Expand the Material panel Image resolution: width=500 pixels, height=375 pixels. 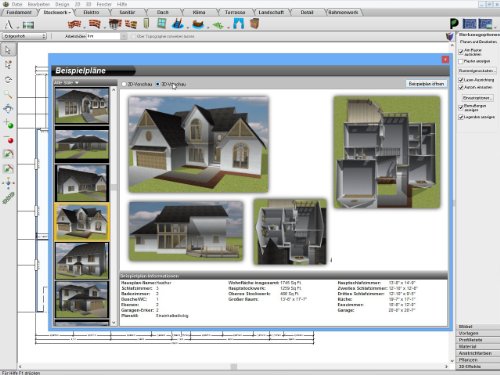point(477,347)
